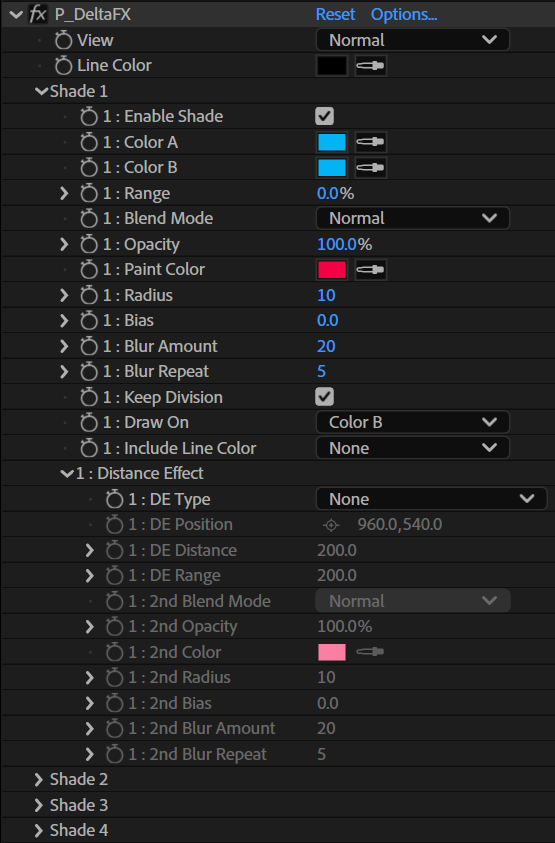Expand the Shade 2 group
The image size is (555, 843).
39,780
